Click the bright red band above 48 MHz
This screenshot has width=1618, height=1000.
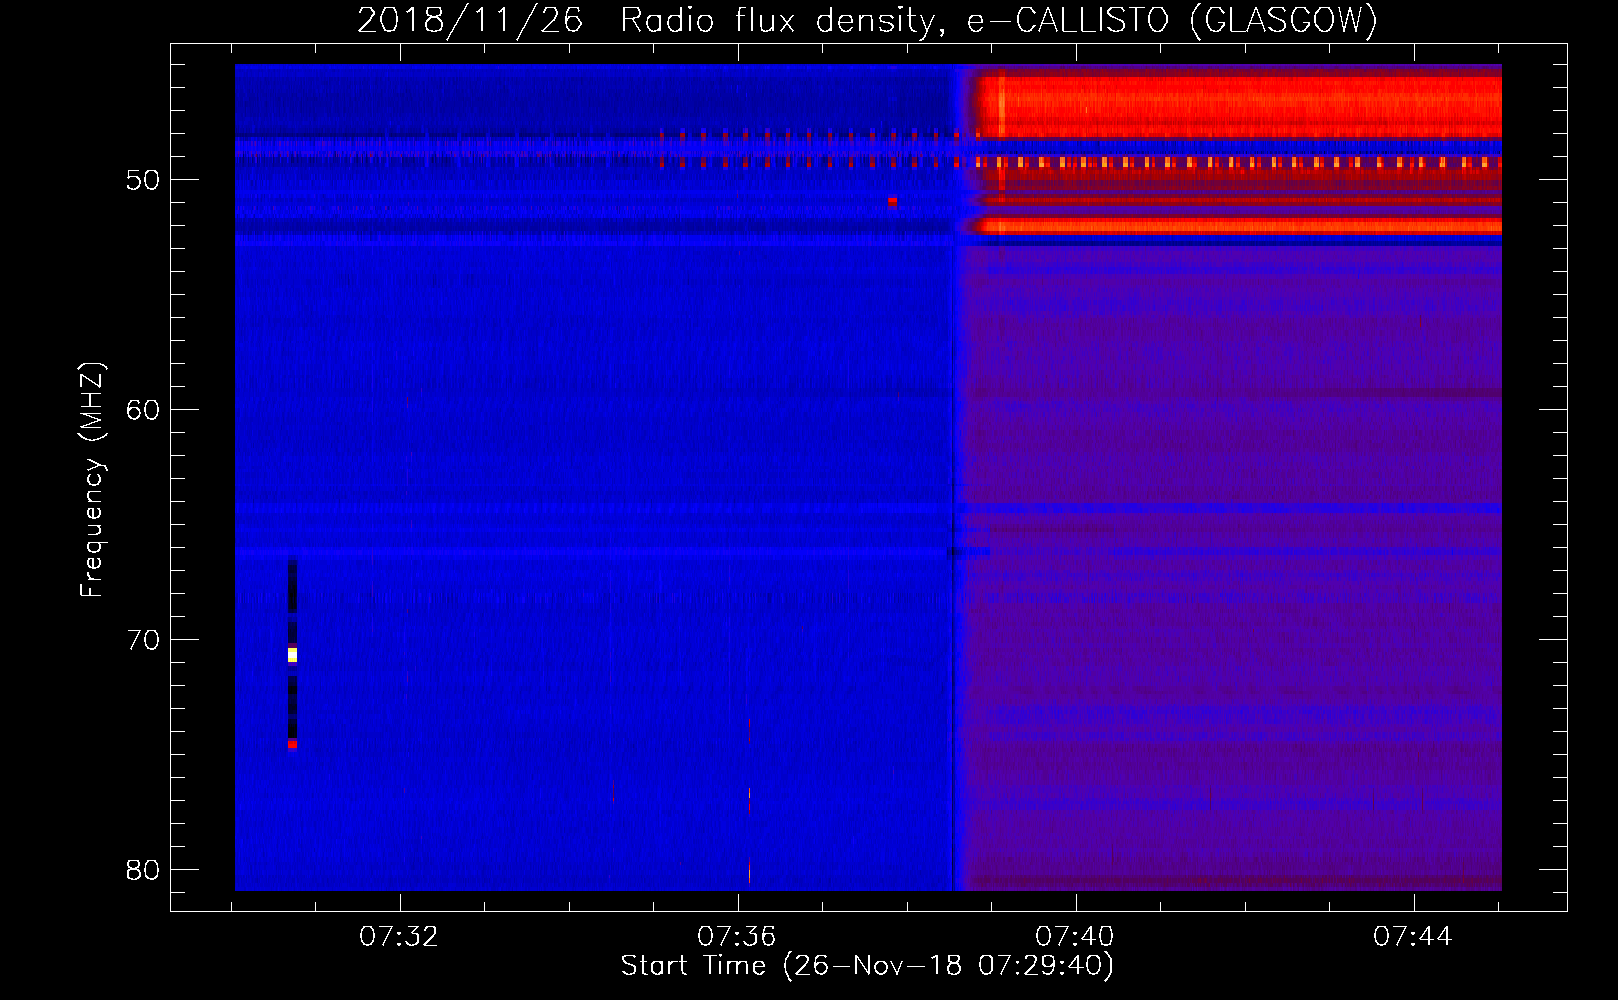(x=1240, y=106)
